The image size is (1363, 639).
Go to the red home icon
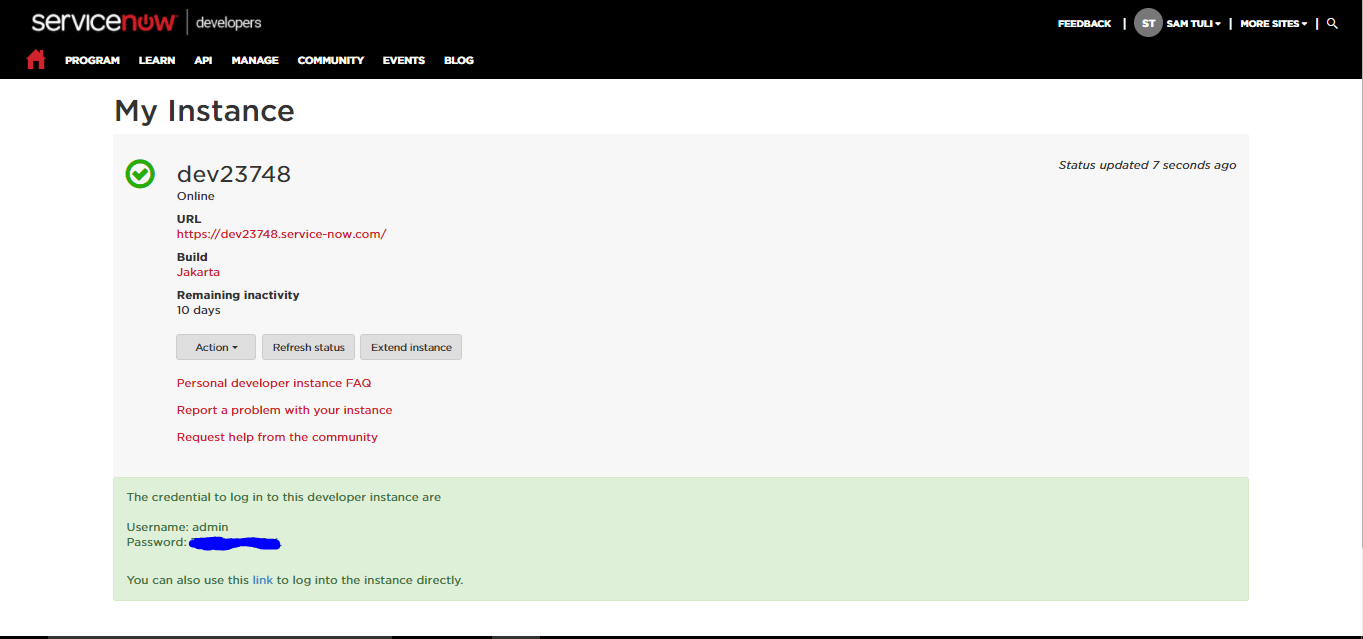tap(36, 60)
